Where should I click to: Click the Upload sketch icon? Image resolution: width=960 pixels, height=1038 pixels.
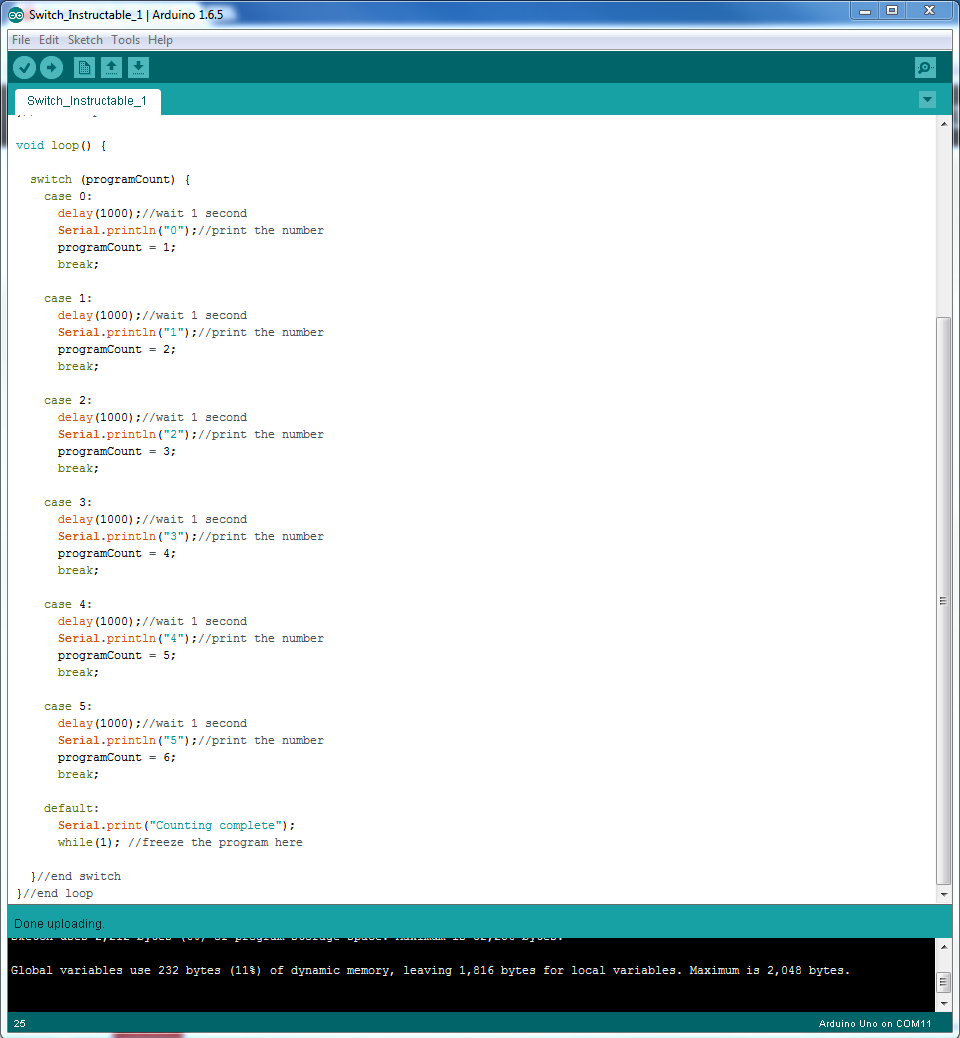[x=51, y=67]
